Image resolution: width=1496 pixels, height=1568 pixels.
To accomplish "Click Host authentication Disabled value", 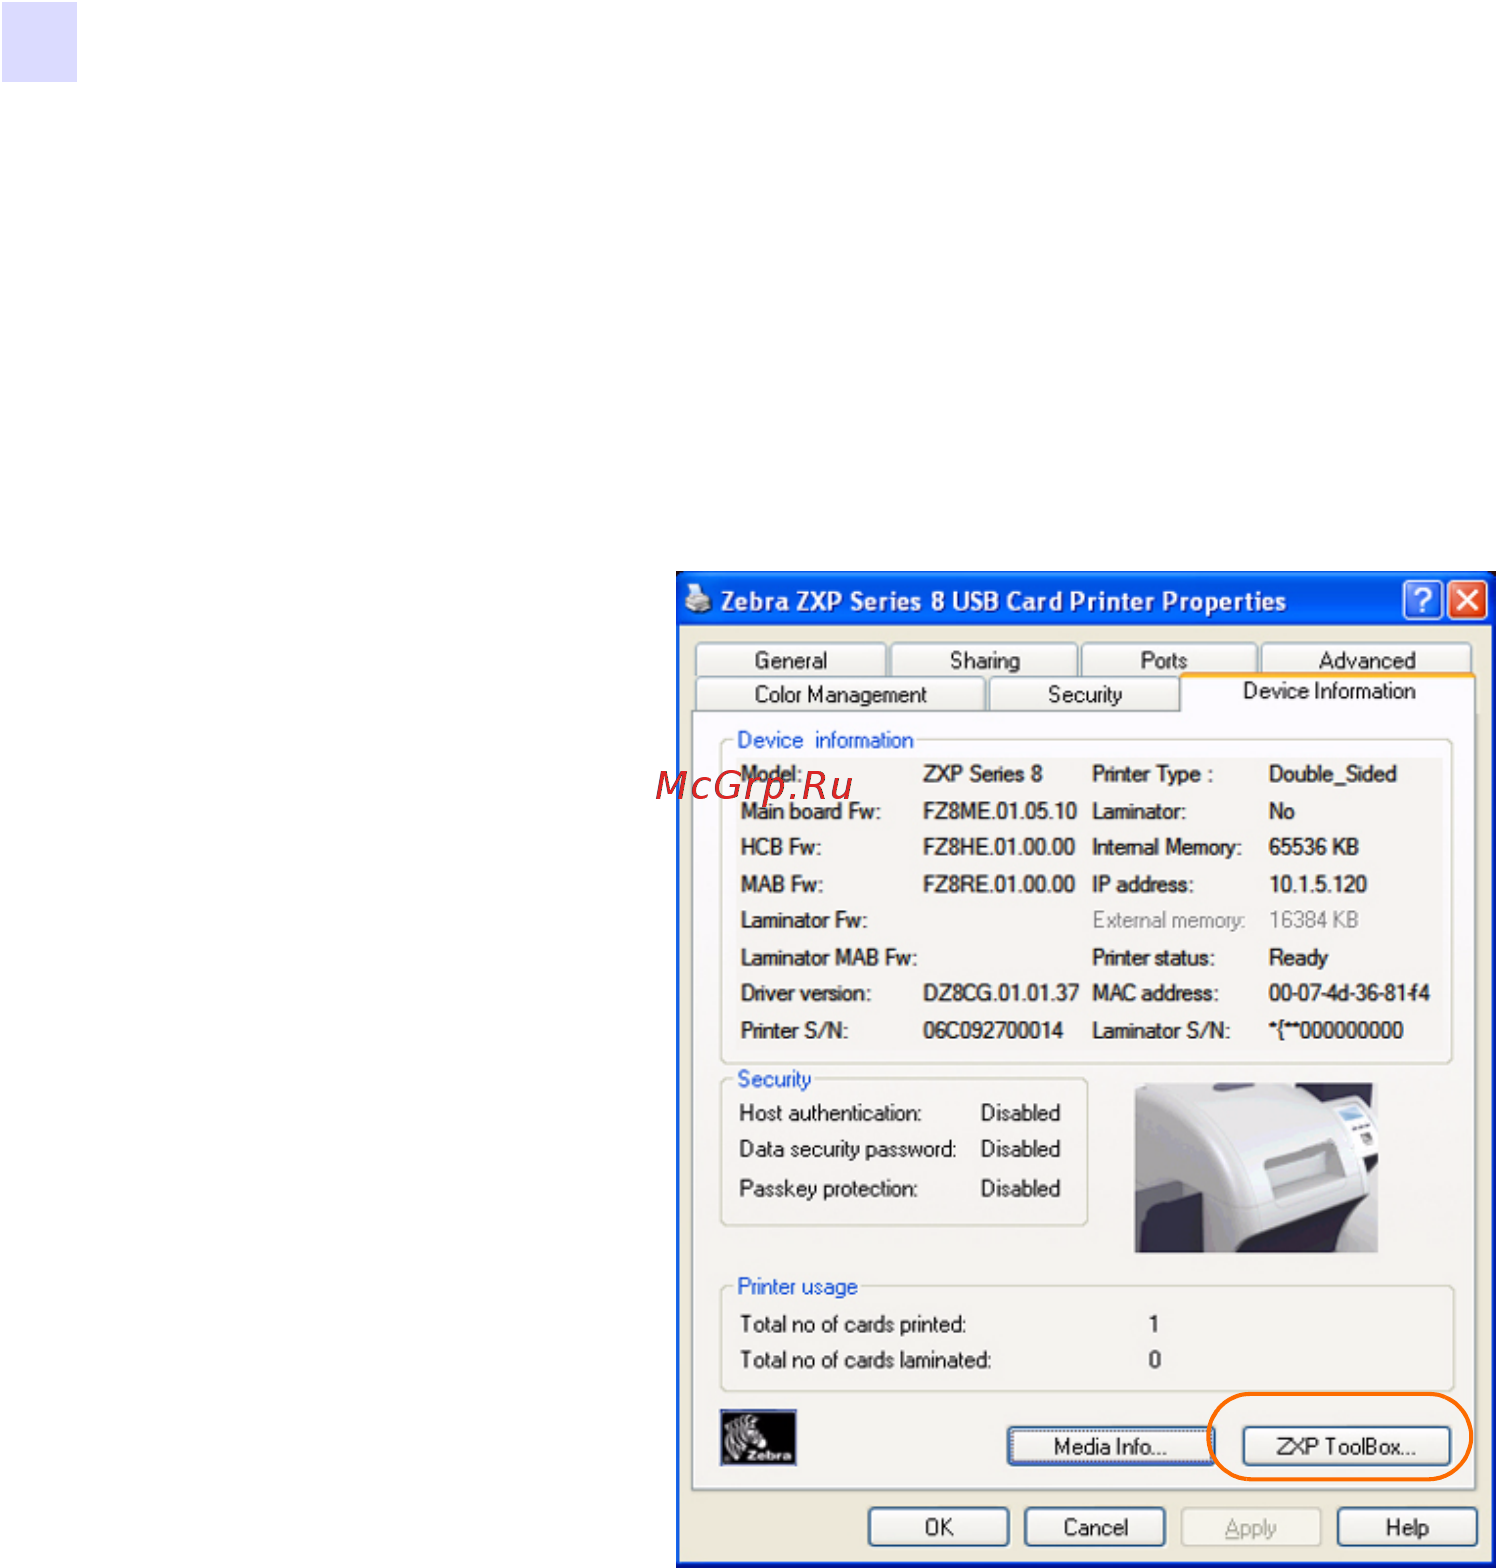I will click(1020, 1113).
